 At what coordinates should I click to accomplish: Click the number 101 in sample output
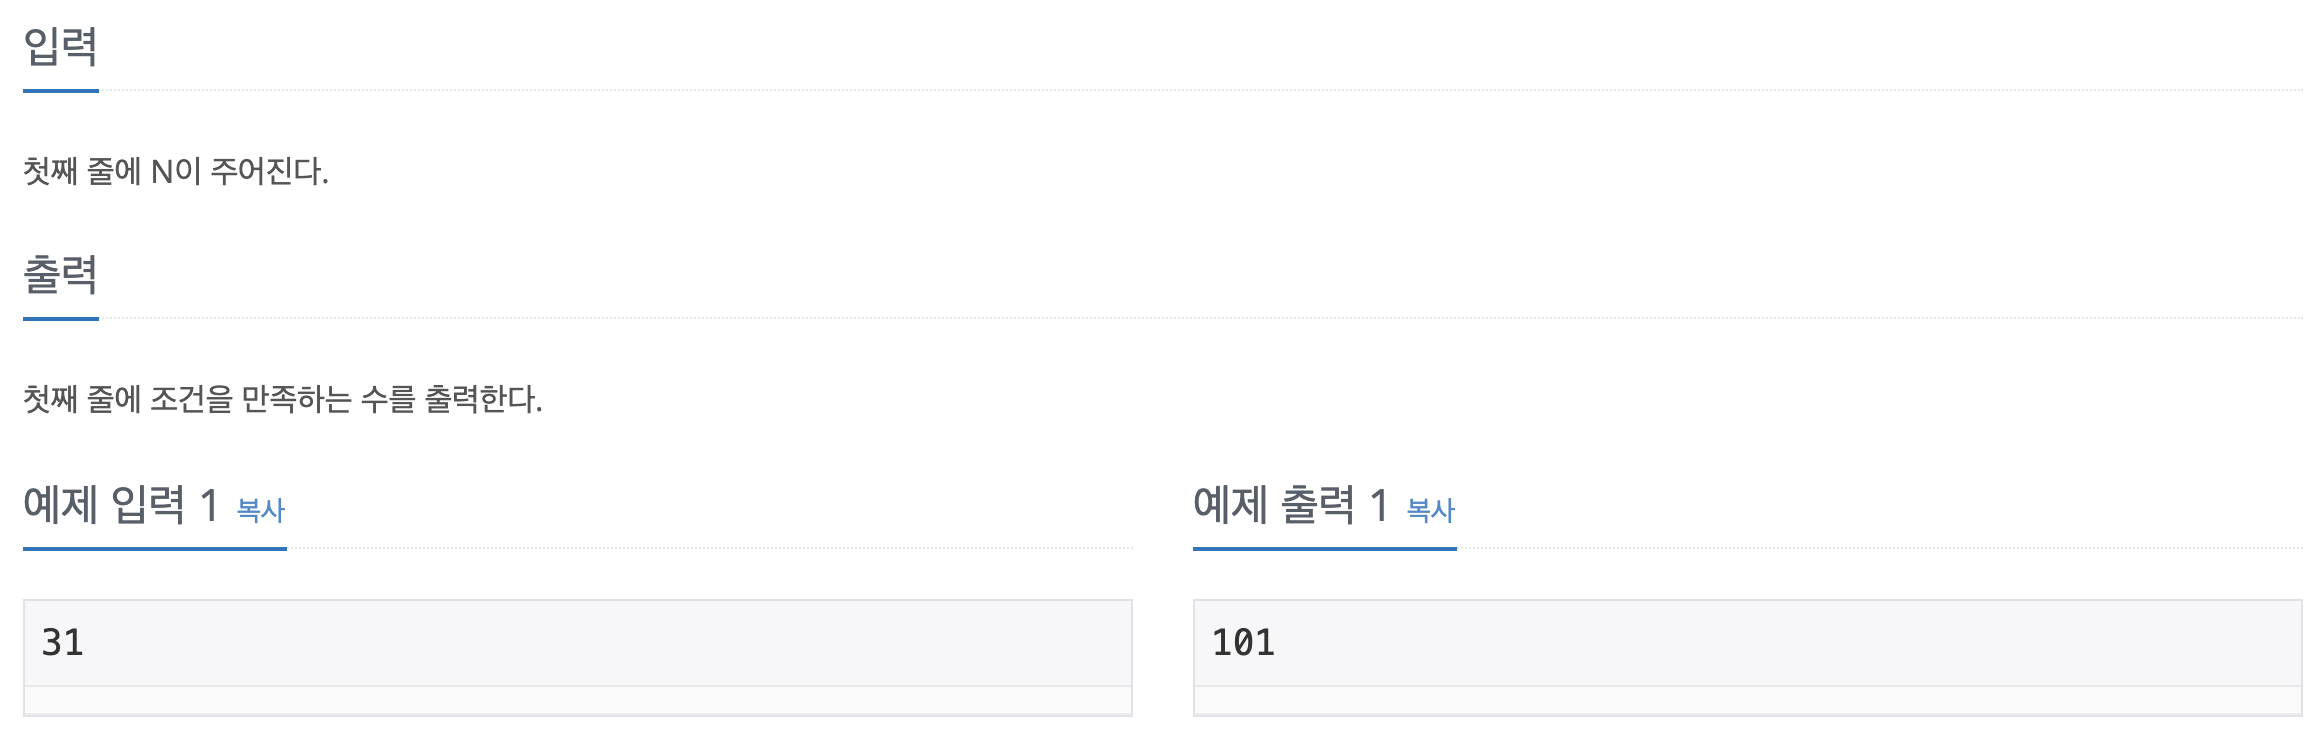tap(1243, 642)
